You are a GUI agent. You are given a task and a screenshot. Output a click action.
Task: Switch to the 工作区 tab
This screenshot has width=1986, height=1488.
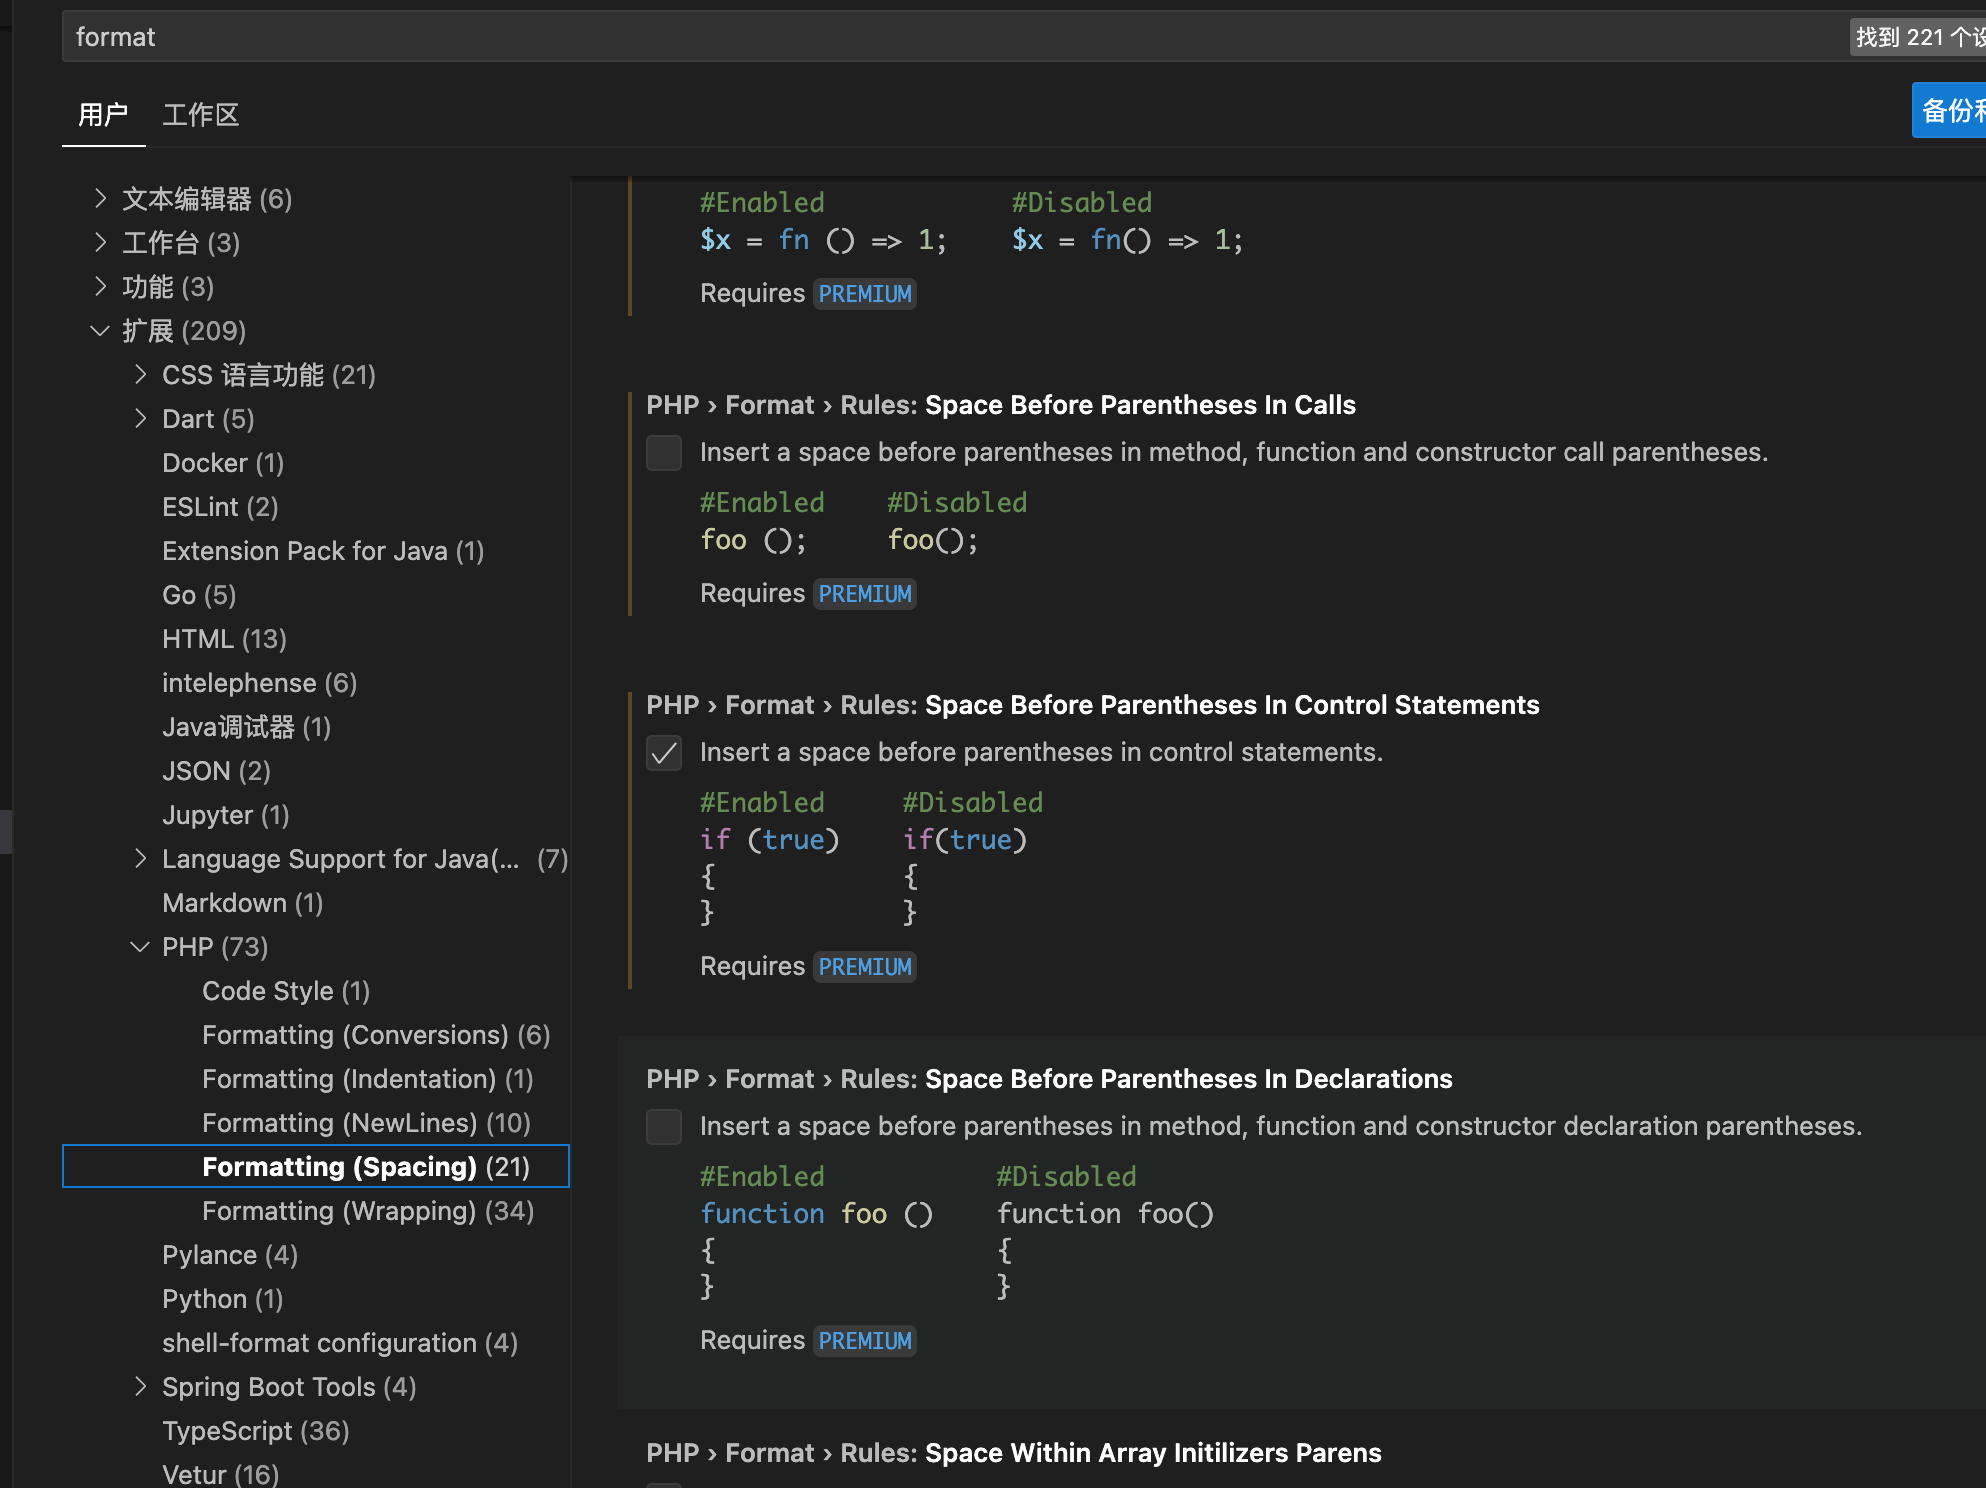click(x=200, y=115)
